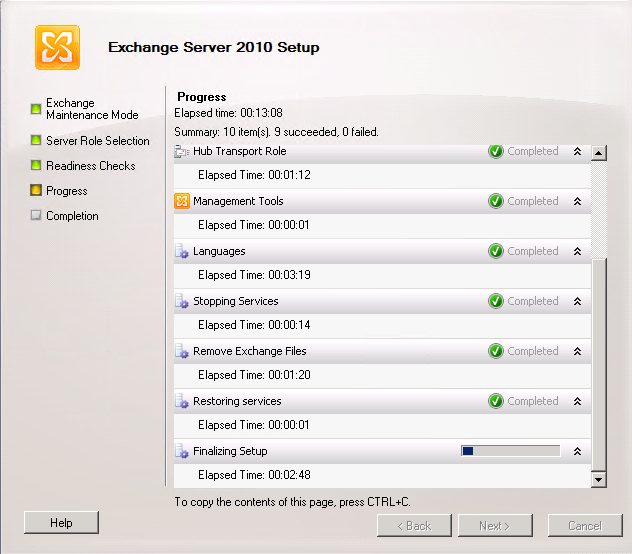Click the Summary 10 item(s) line
This screenshot has height=554, width=632.
pyautogui.click(x=276, y=132)
